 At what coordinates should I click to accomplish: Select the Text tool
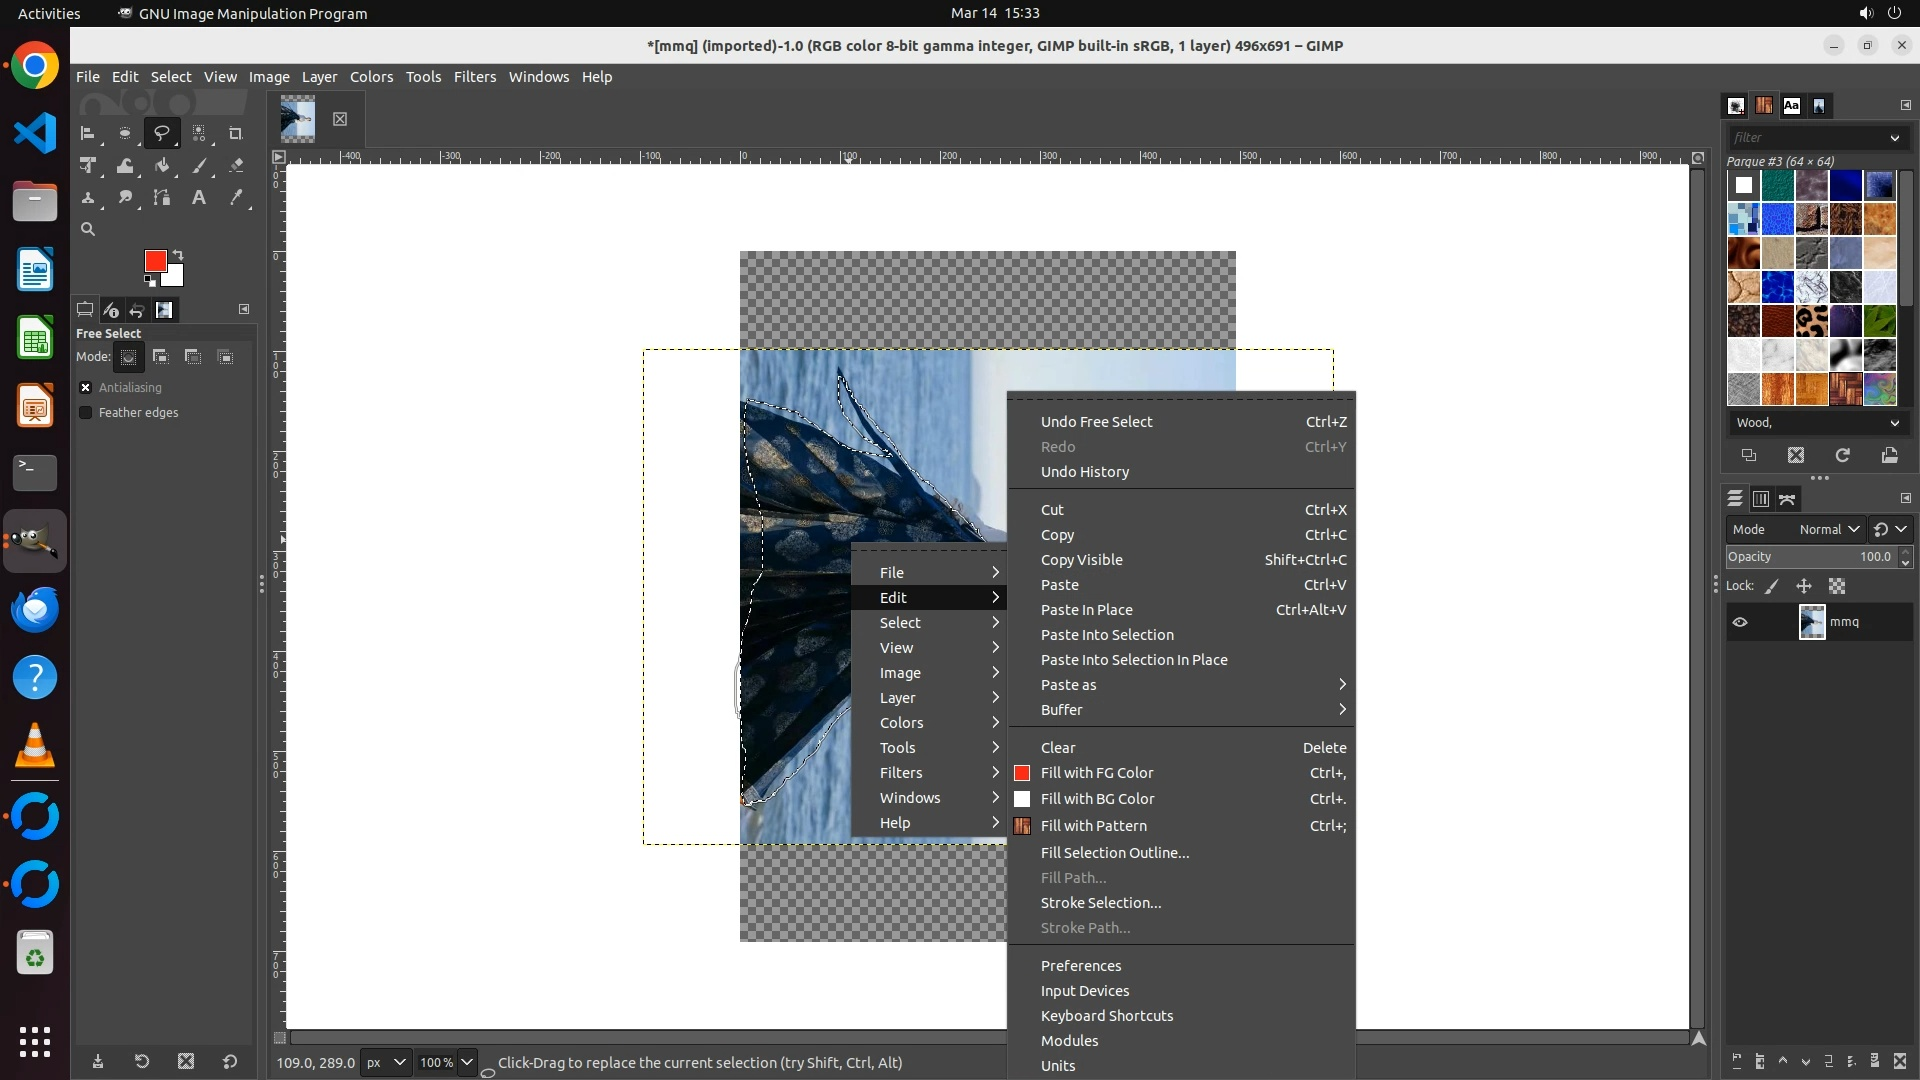199,198
